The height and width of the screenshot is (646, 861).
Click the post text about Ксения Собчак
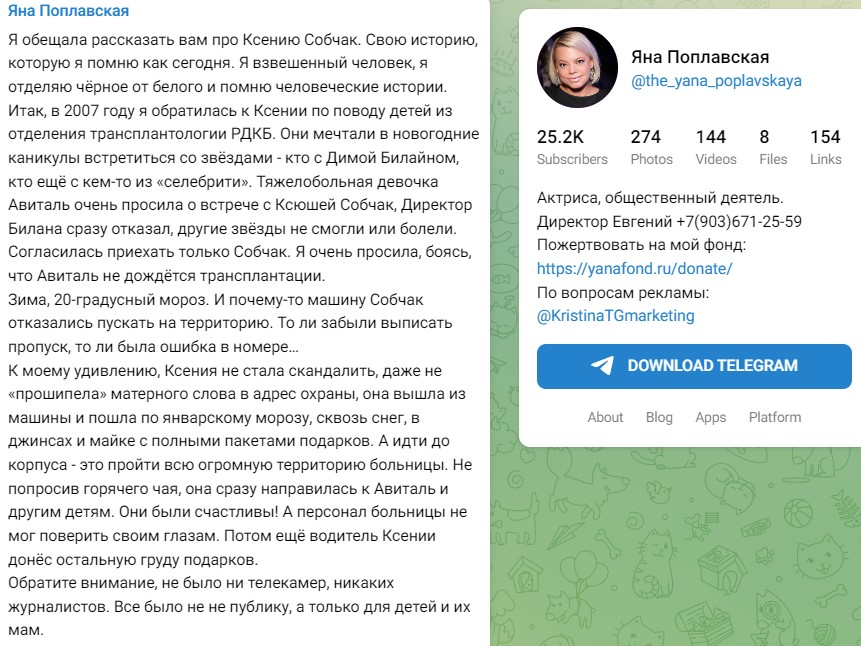point(244,335)
